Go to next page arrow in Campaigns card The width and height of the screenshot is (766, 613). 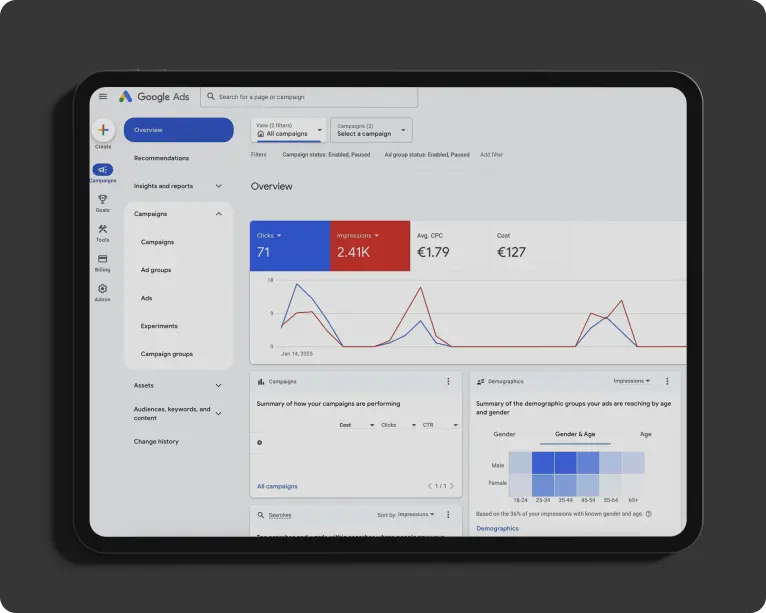[452, 486]
